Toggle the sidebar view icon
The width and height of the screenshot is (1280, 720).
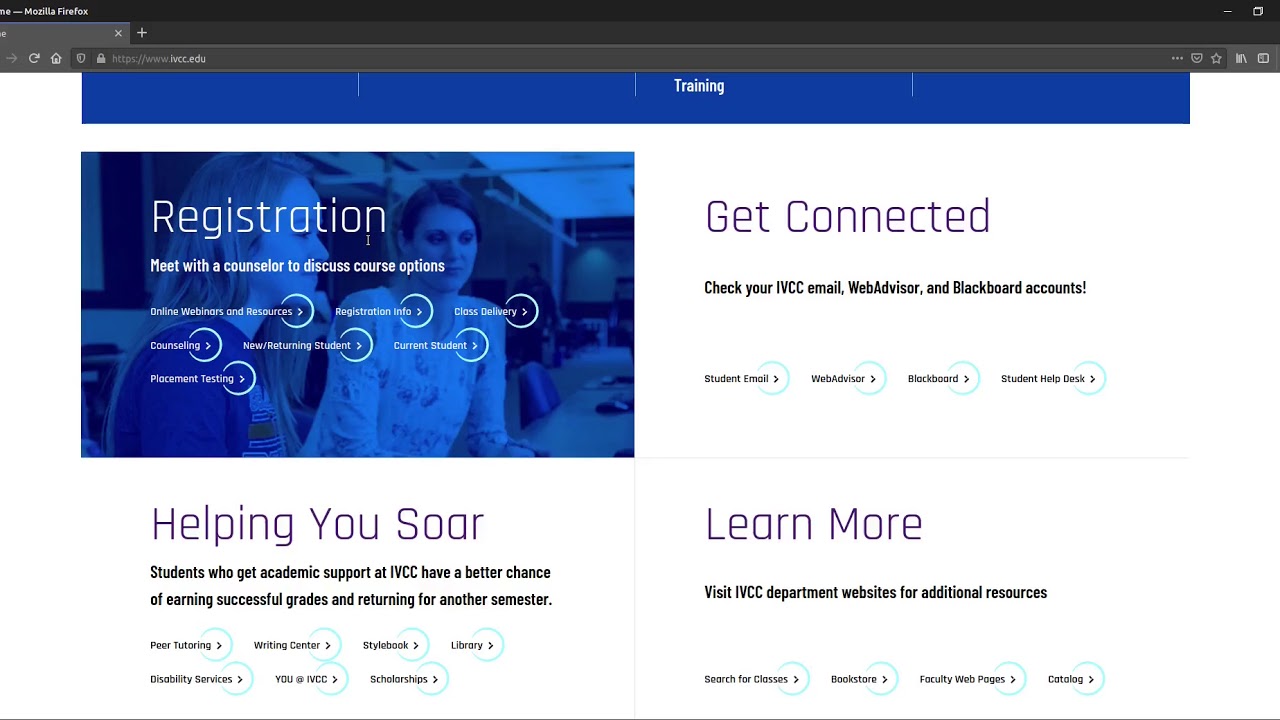pos(1263,58)
